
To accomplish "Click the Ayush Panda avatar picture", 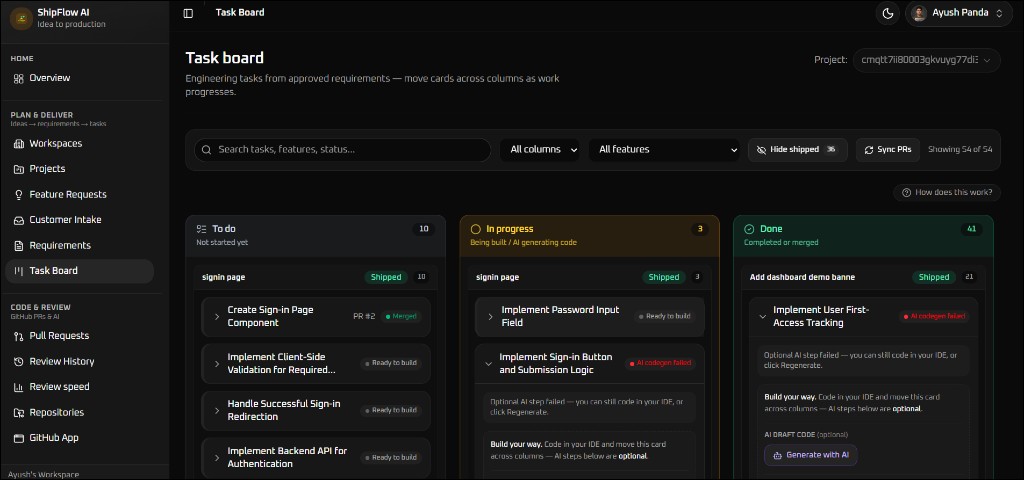I will 919,13.
